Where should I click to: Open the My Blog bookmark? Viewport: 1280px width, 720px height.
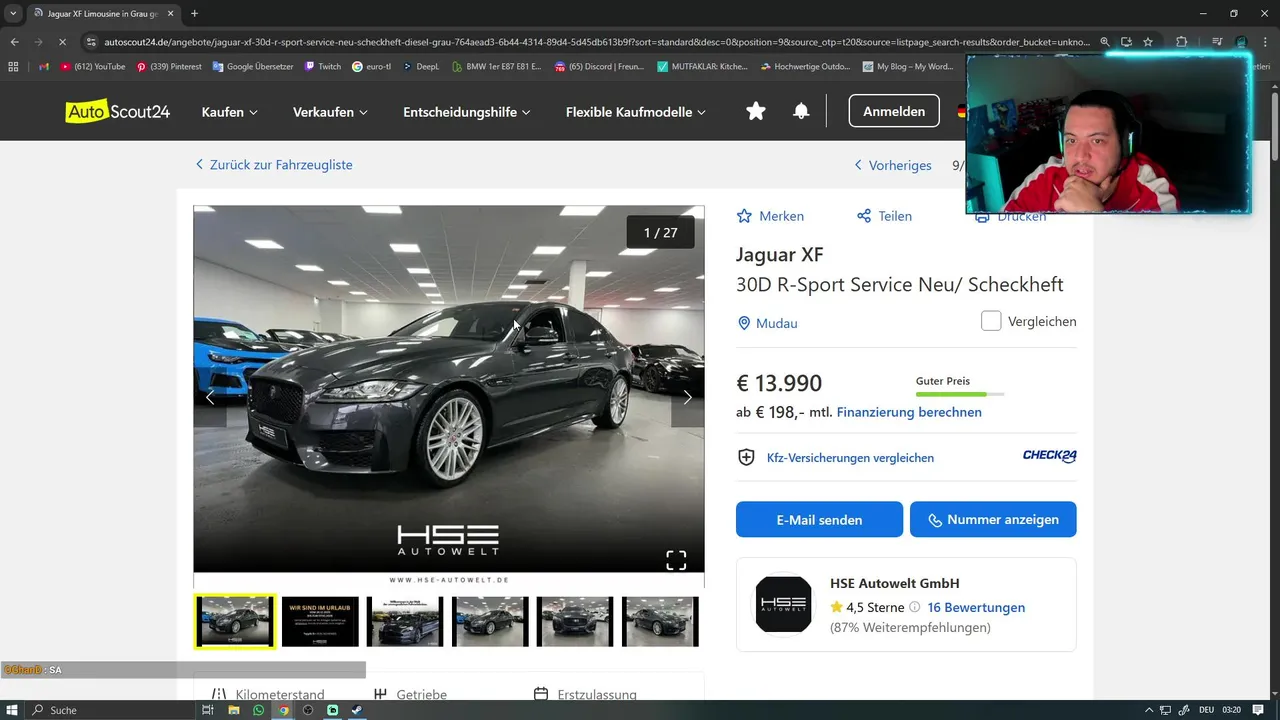click(906, 67)
